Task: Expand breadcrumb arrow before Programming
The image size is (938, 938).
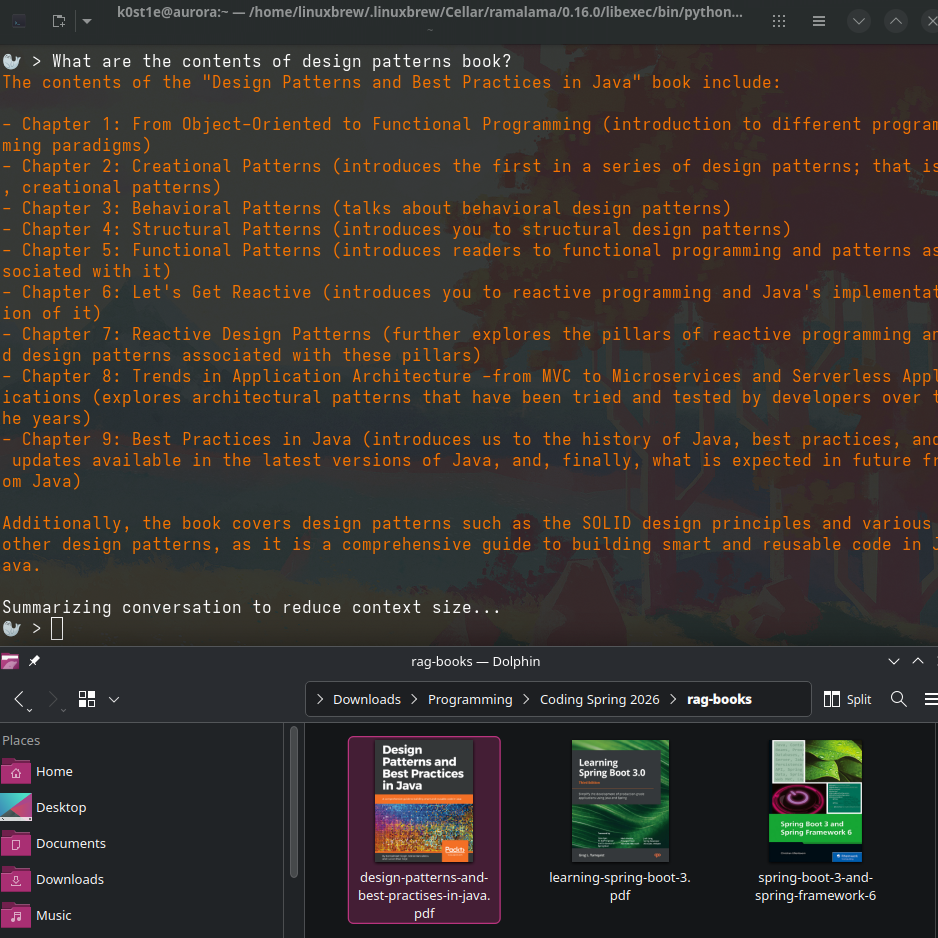Action: (414, 699)
